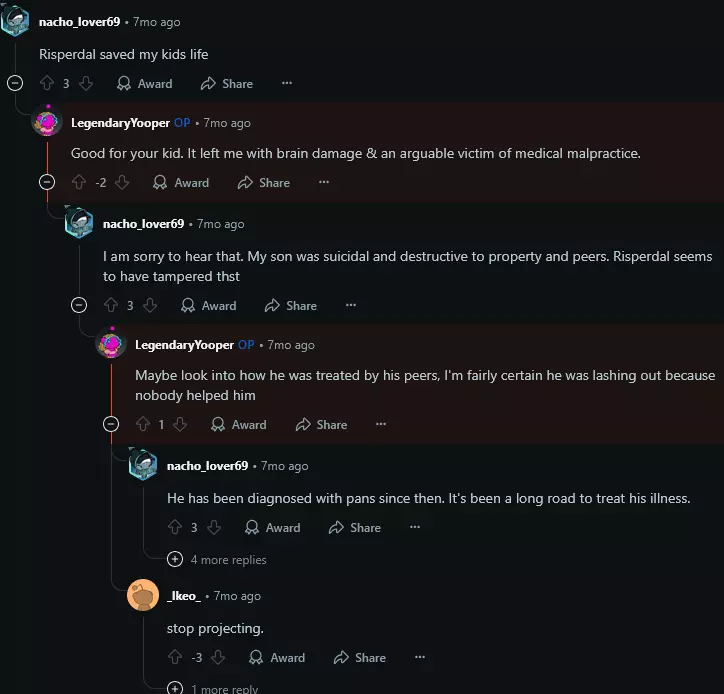This screenshot has width=724, height=694.
Task: Upvote the "diagnosed with pans" comment
Action: (175, 527)
